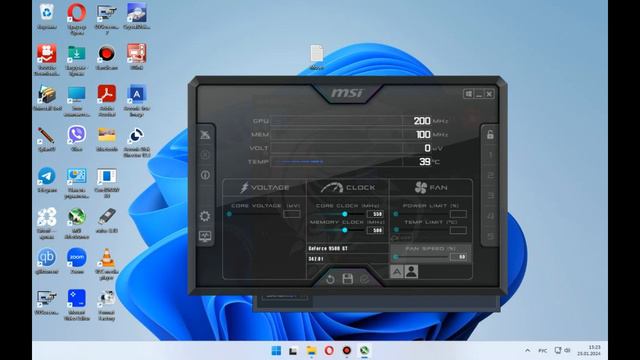Select the Telegram desktop icon
The height and width of the screenshot is (360, 640).
tap(47, 180)
